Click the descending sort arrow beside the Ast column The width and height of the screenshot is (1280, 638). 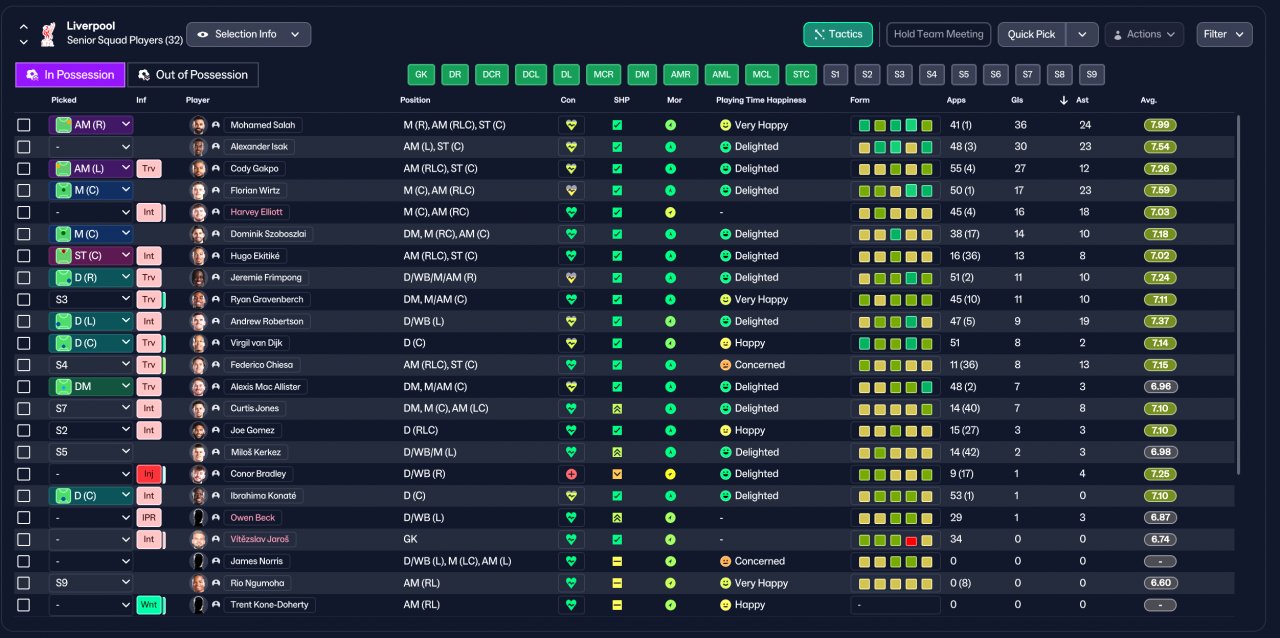(x=1064, y=100)
